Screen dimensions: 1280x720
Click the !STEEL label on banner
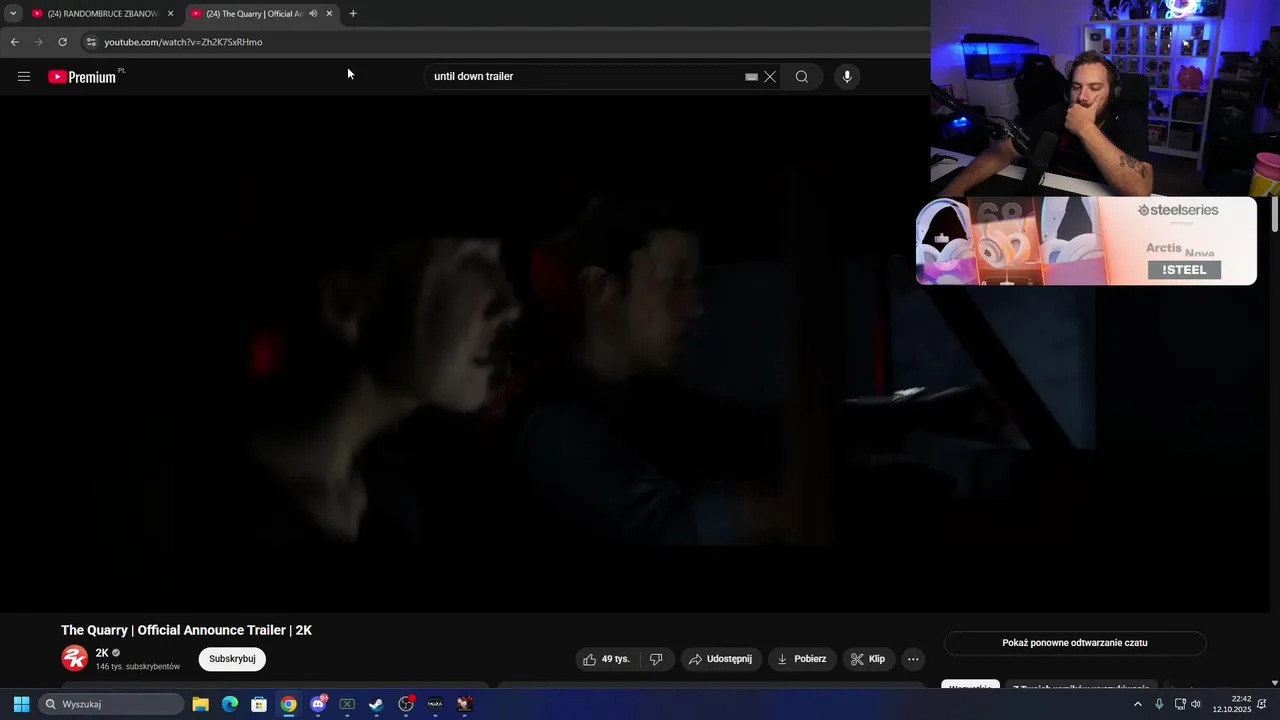(x=1184, y=270)
